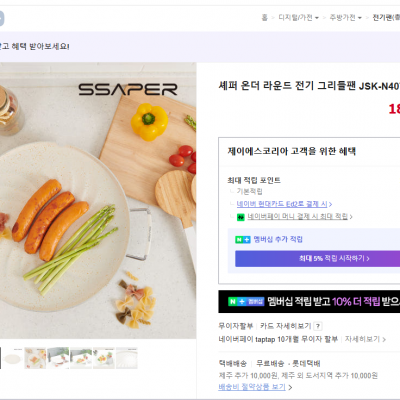Image resolution: width=400 pixels, height=400 pixels.
Task: Select the second product thumbnail
Action: point(35,358)
